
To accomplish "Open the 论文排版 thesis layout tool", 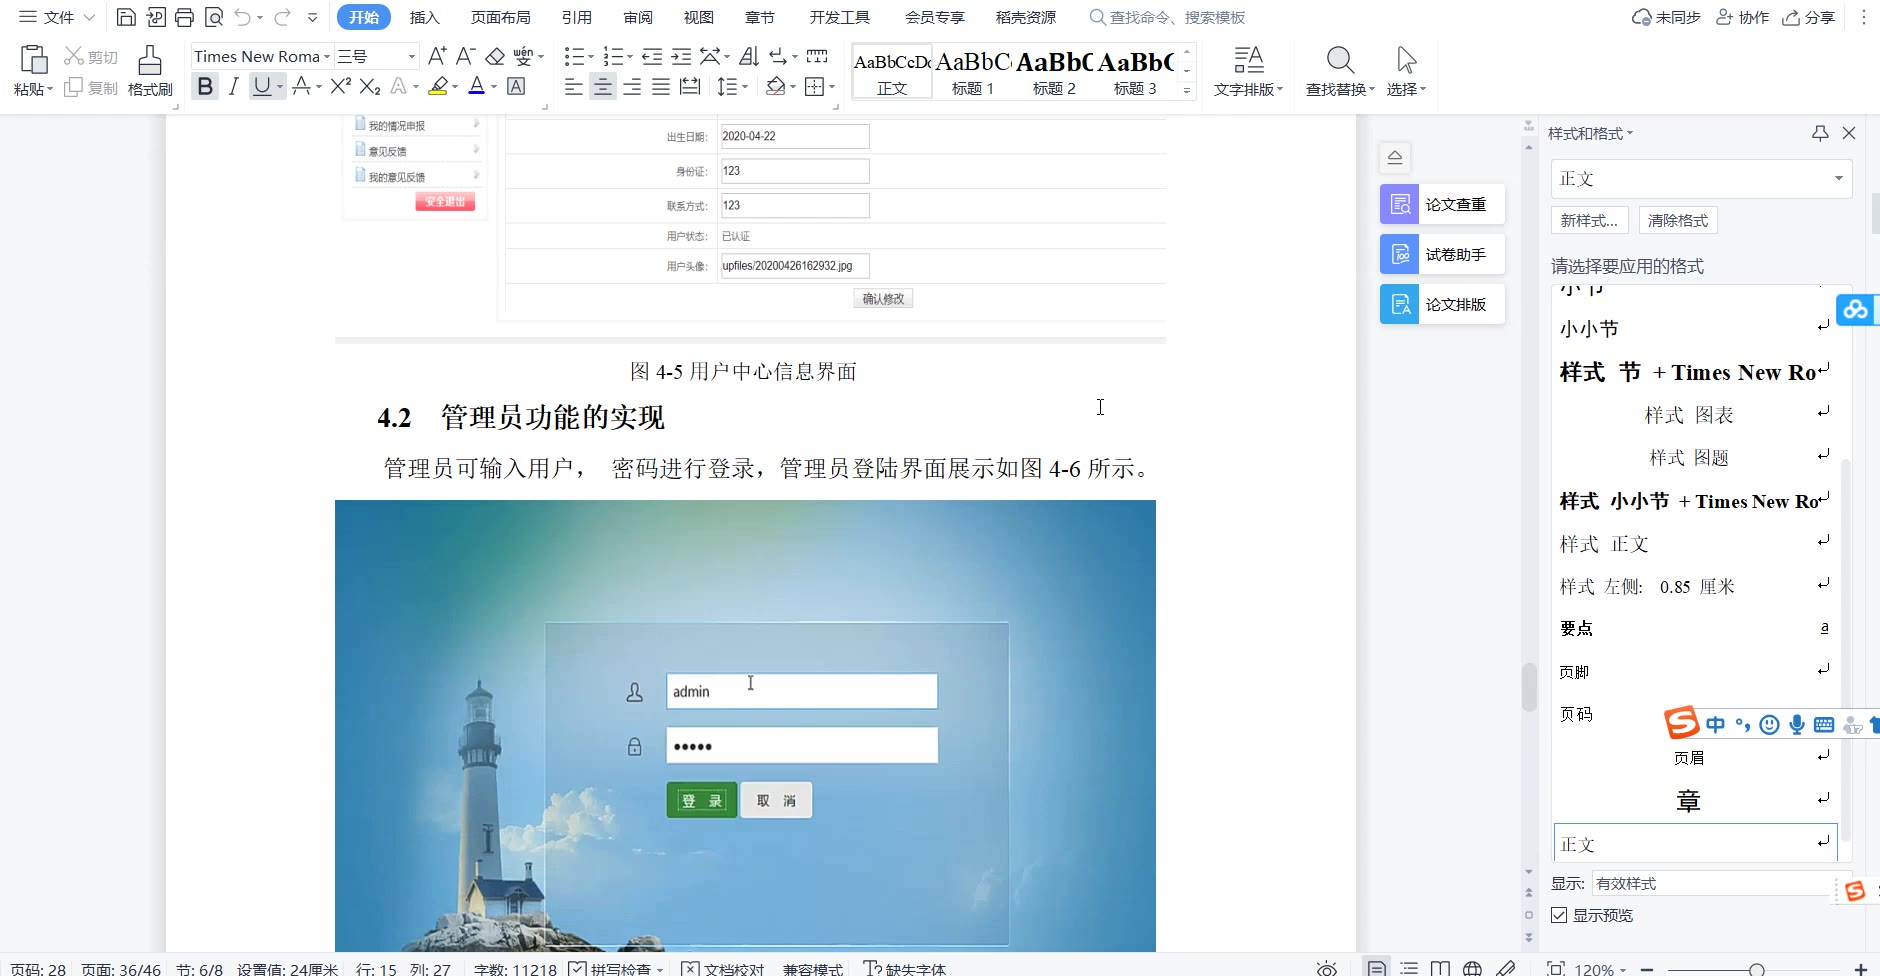I will pos(1442,304).
